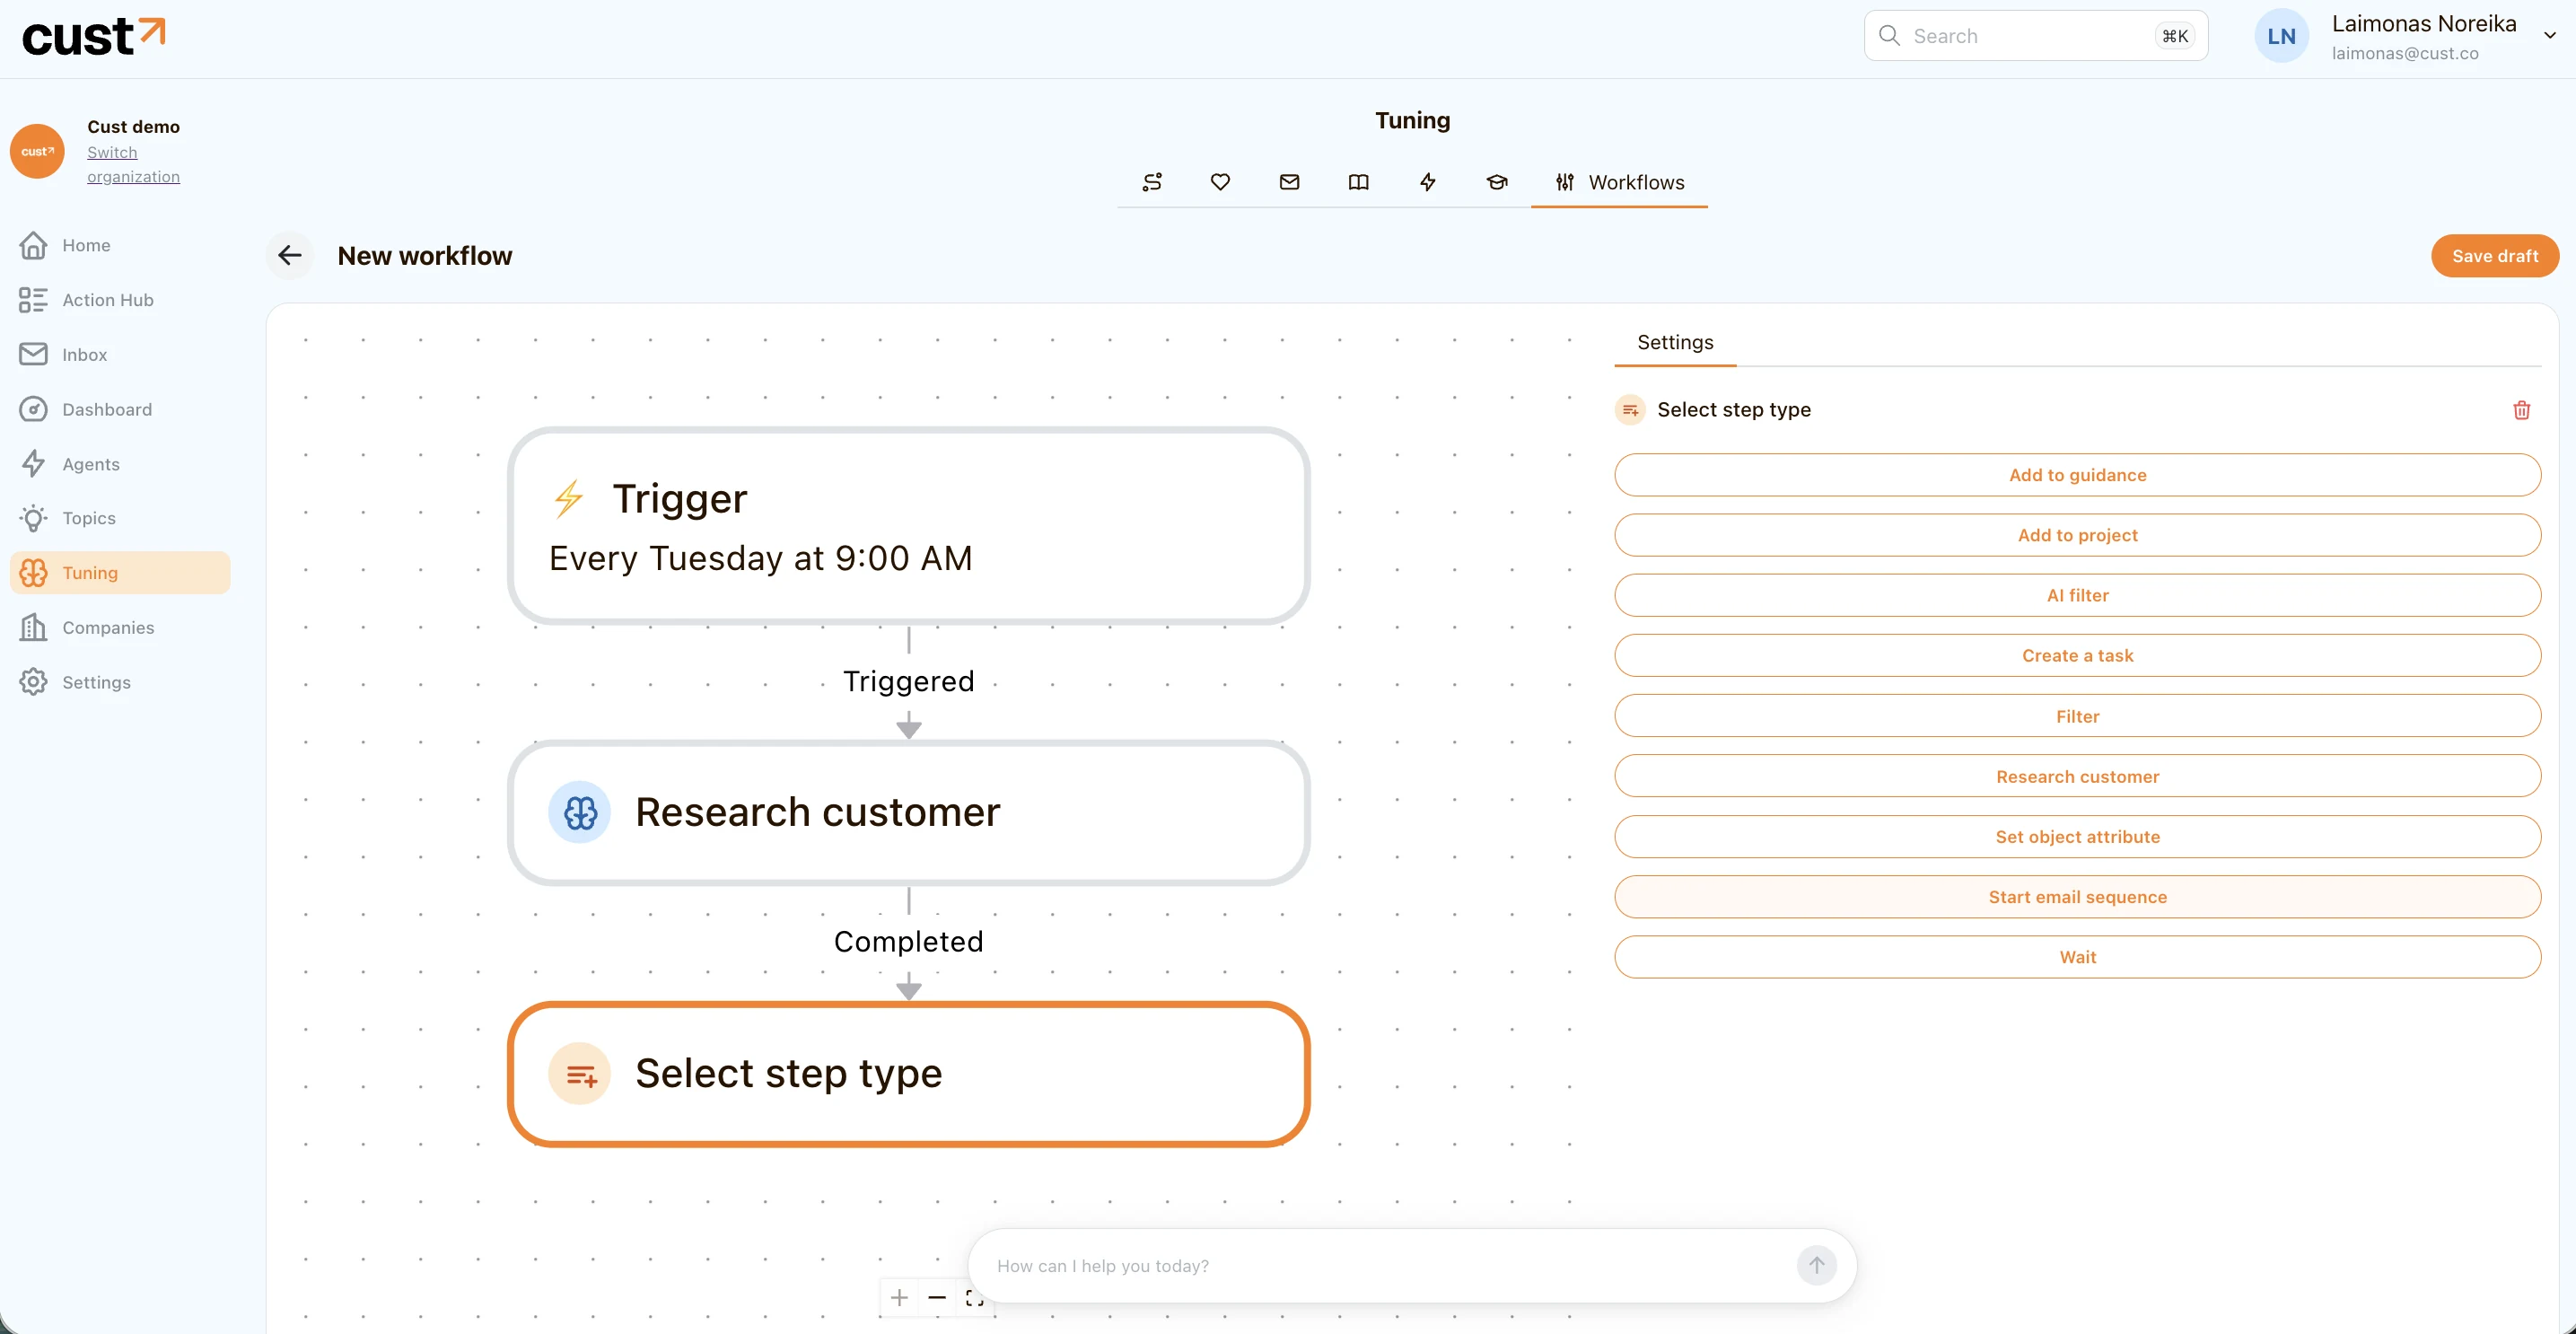Click the 'Every Tuesday at 9:00 AM' text
Image resolution: width=2576 pixels, height=1334 pixels.
(x=760, y=558)
